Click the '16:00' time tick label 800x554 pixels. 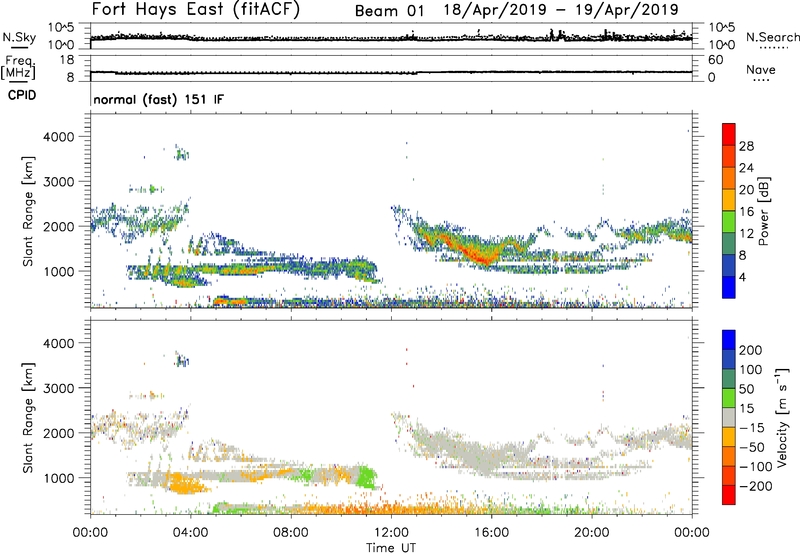pyautogui.click(x=491, y=533)
